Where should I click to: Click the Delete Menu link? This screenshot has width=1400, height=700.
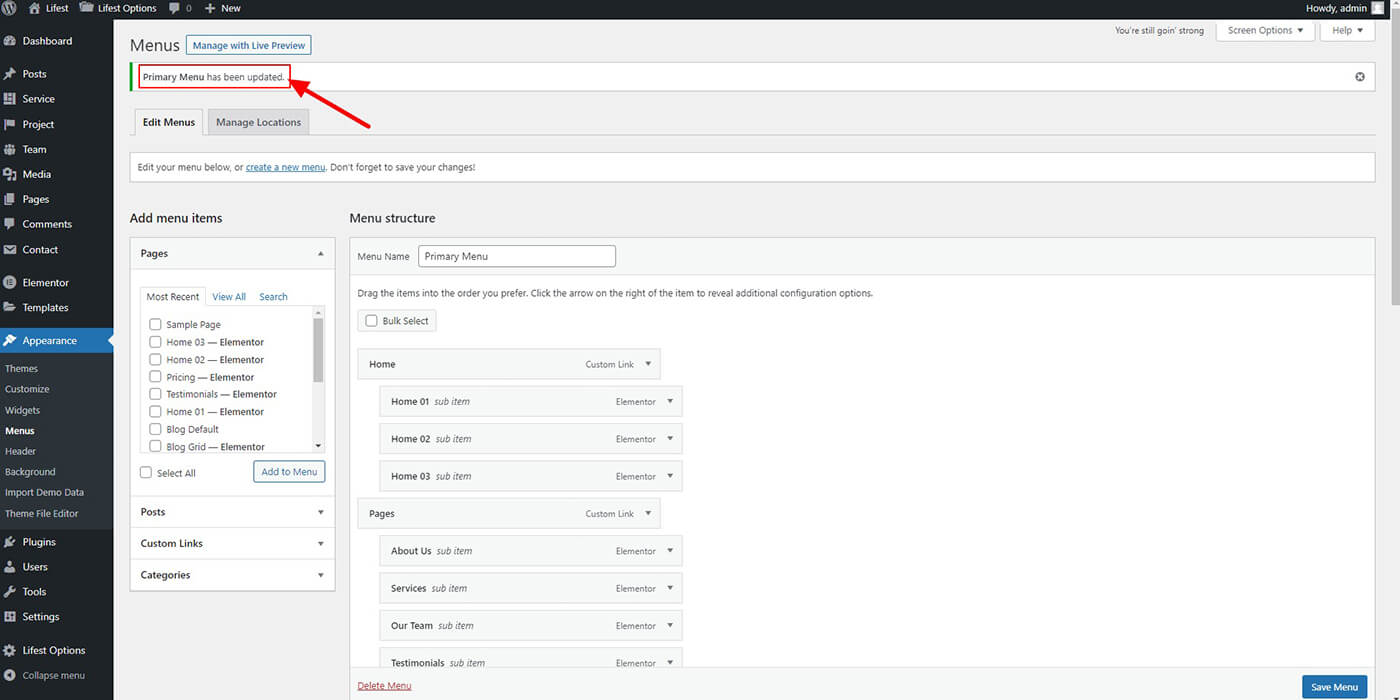[x=384, y=686]
